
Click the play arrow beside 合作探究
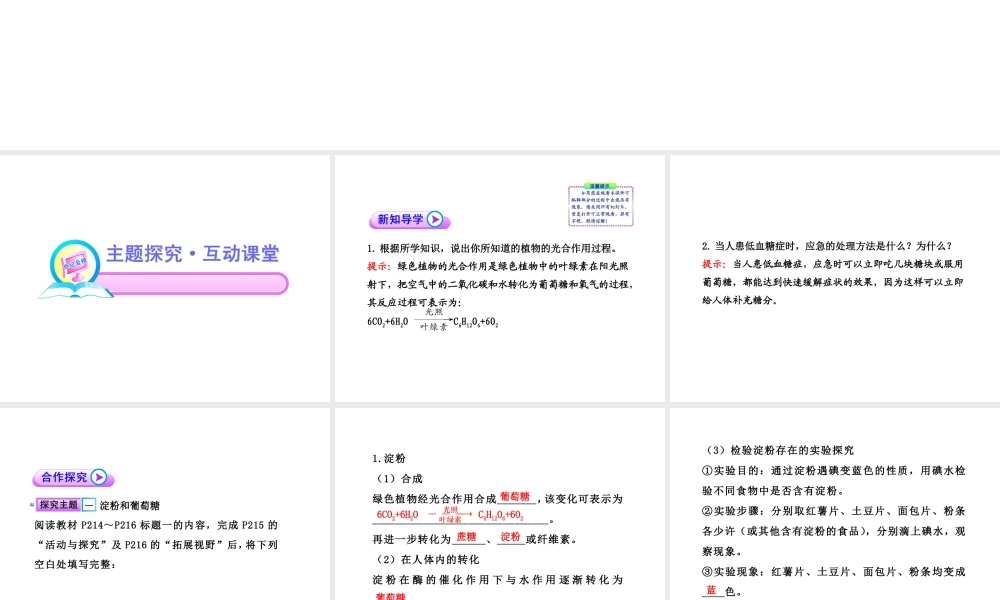tap(99, 477)
